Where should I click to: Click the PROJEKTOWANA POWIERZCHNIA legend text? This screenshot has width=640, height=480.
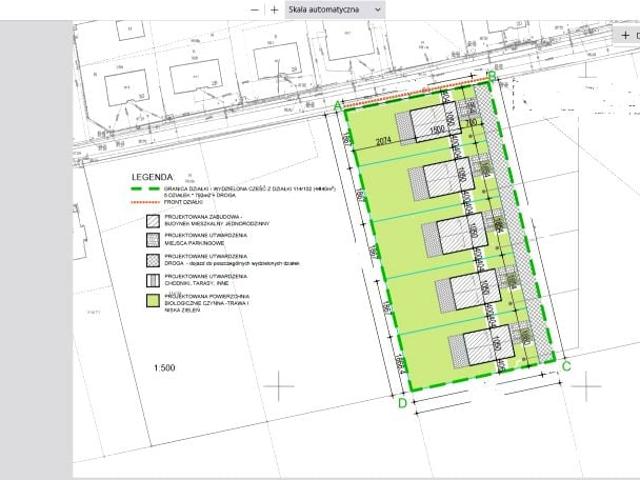click(x=207, y=296)
